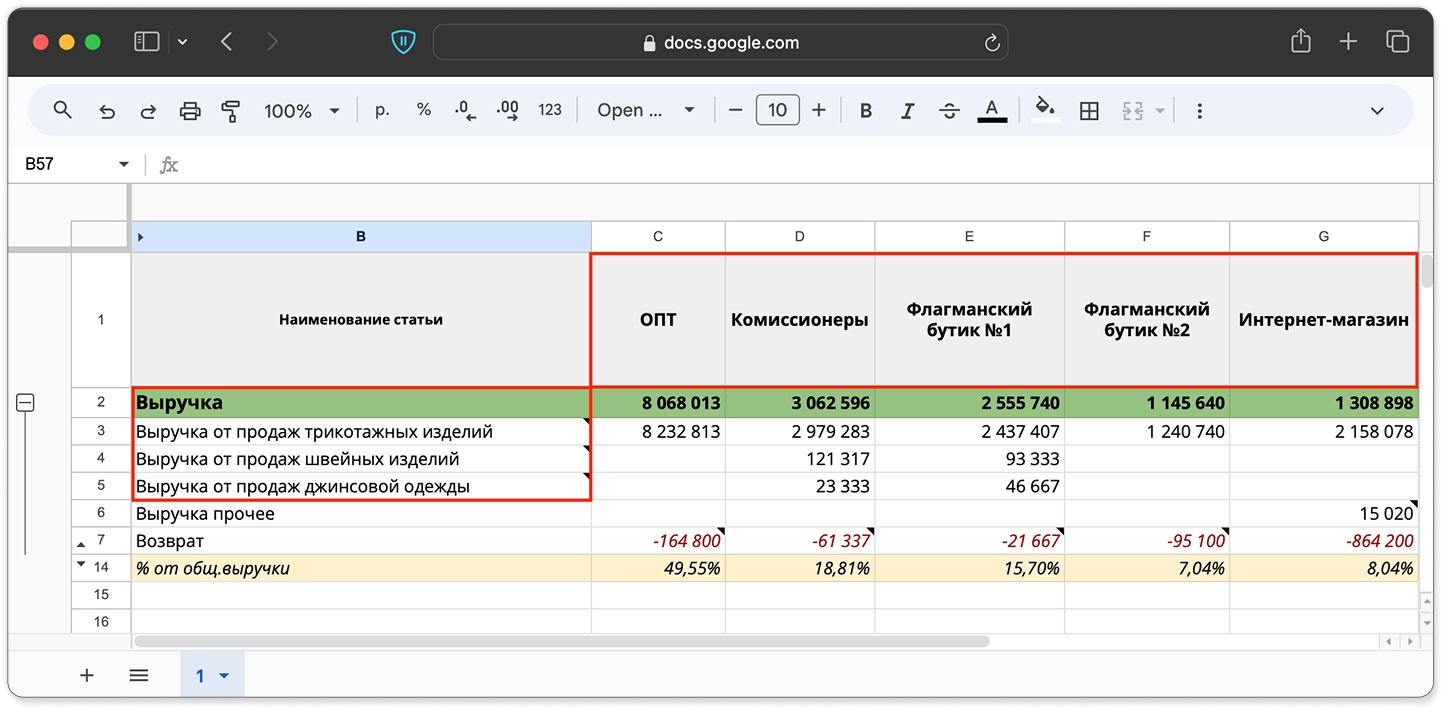The width and height of the screenshot is (1443, 710).
Task: Collapse row group with minus button
Action: click(25, 402)
